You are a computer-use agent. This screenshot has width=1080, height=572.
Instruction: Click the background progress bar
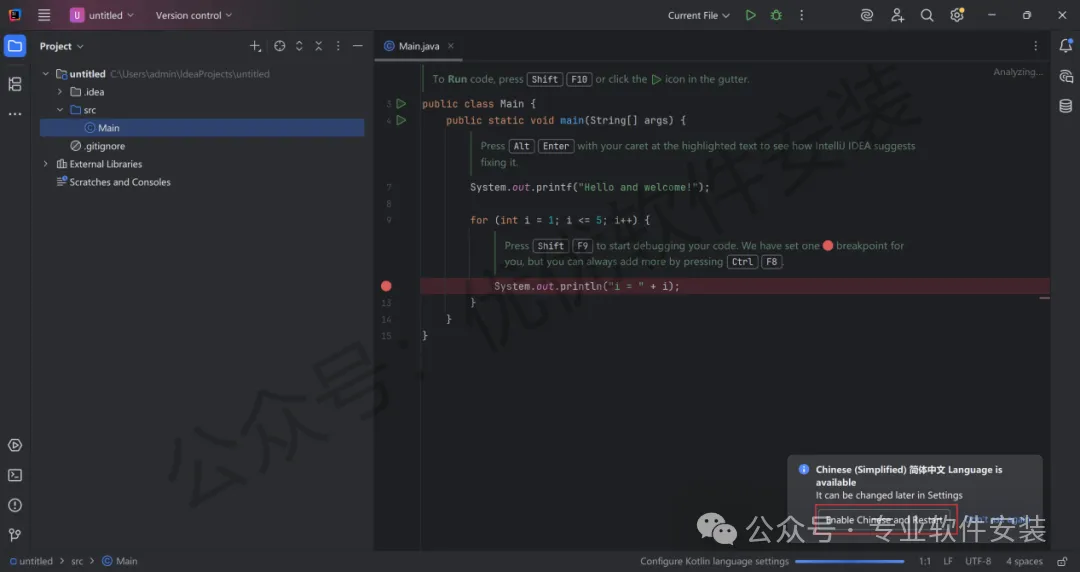click(849, 561)
